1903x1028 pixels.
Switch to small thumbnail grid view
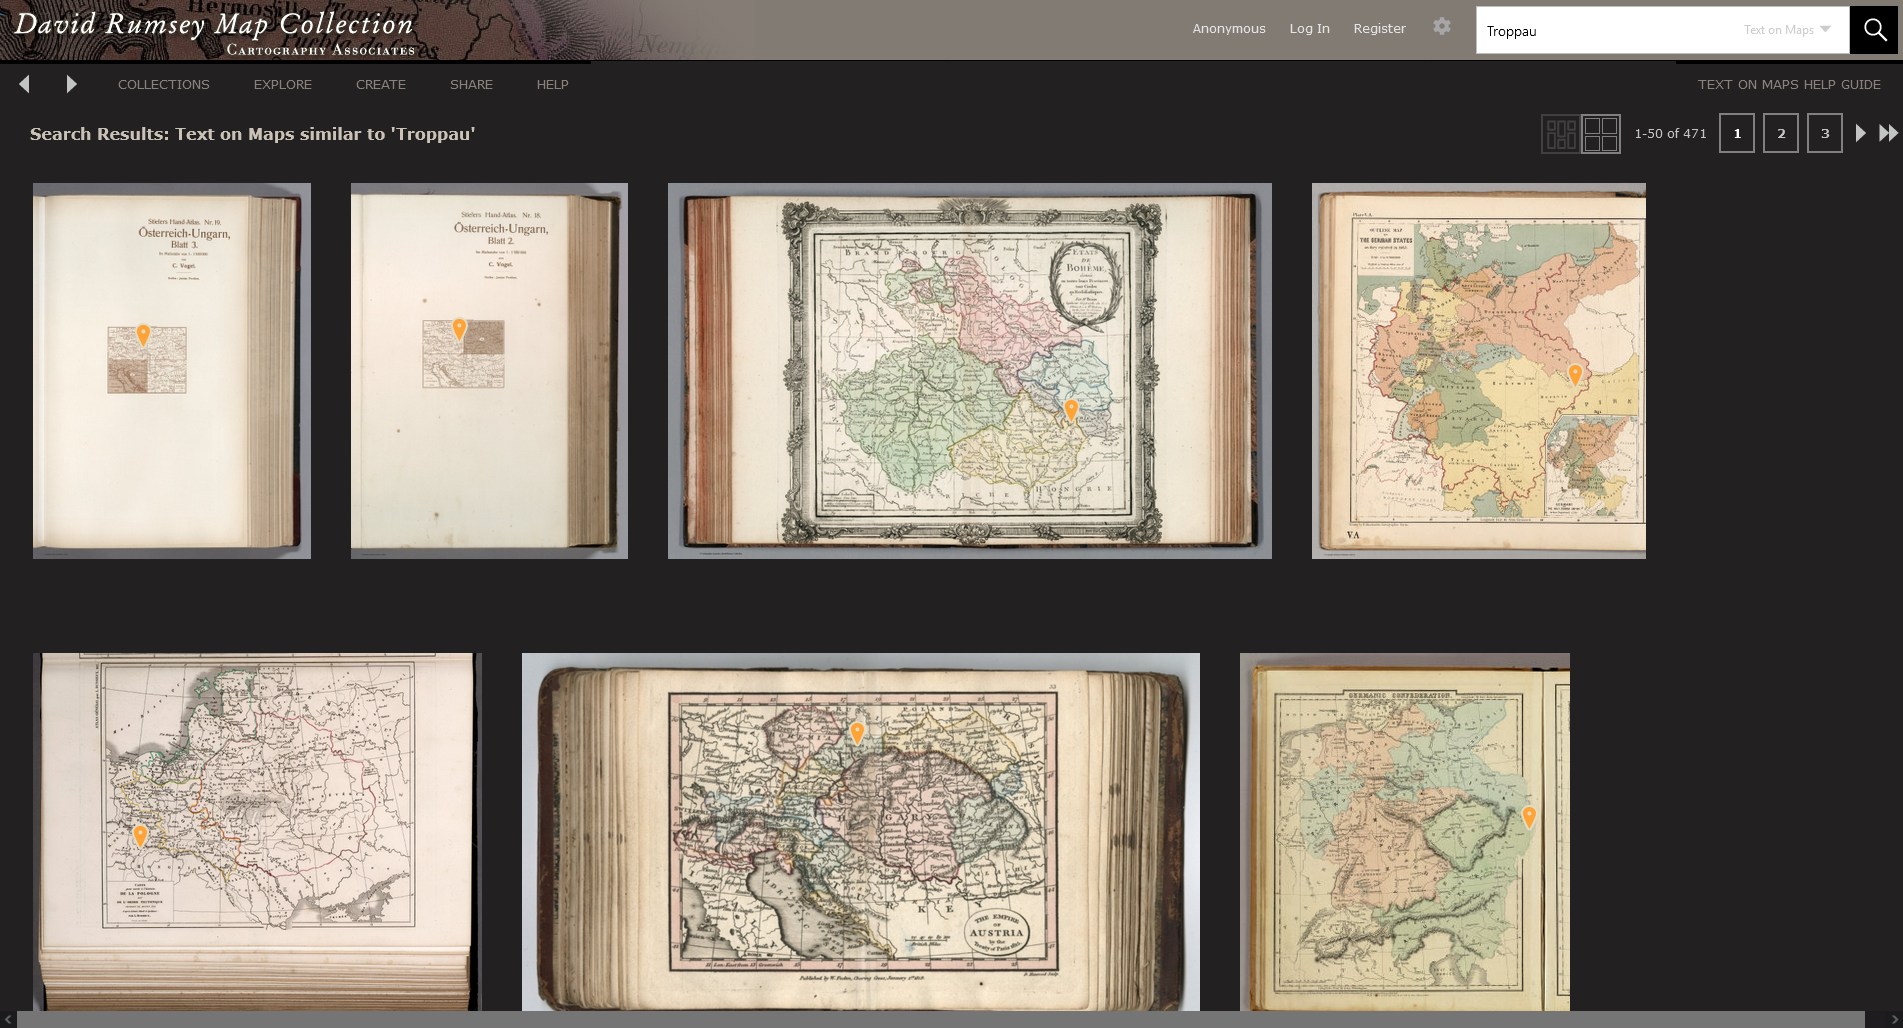pyautogui.click(x=1560, y=133)
